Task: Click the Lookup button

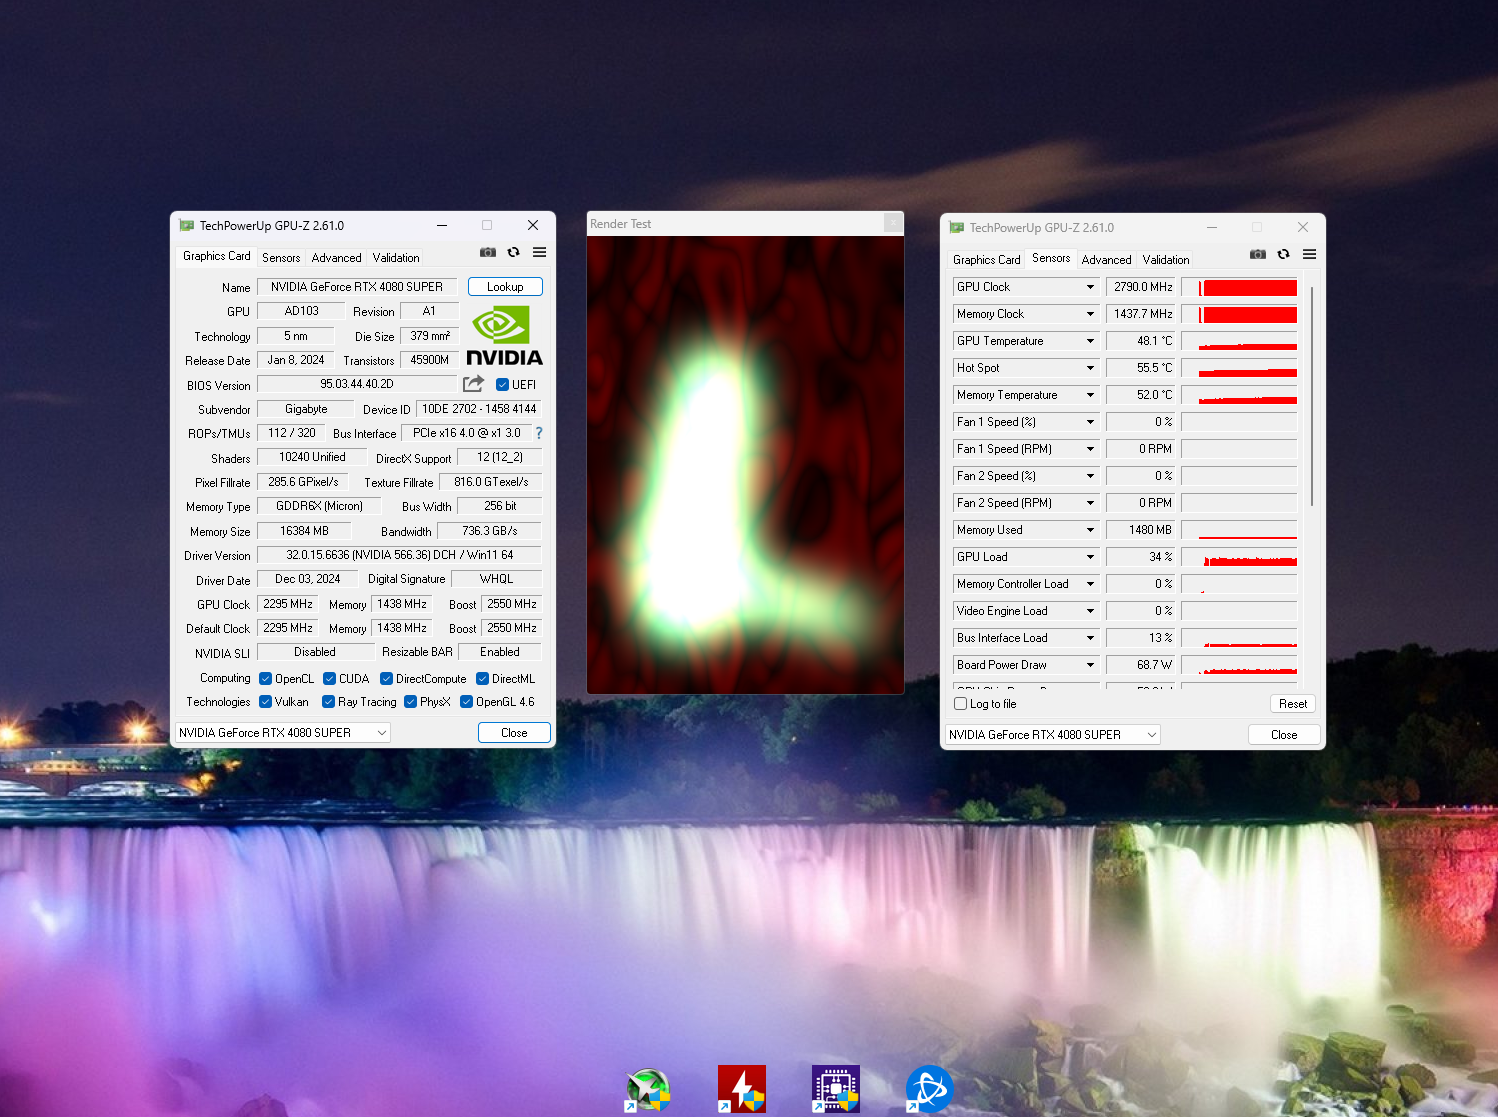Action: pyautogui.click(x=505, y=287)
